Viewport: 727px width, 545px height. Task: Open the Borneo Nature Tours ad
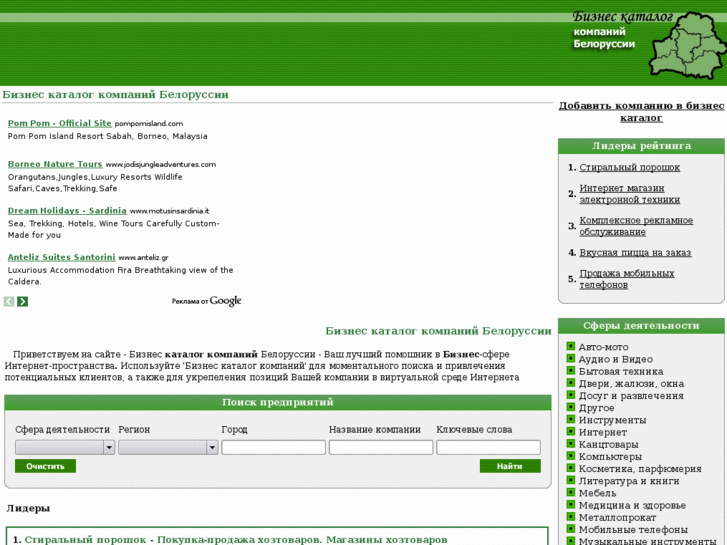coord(55,164)
